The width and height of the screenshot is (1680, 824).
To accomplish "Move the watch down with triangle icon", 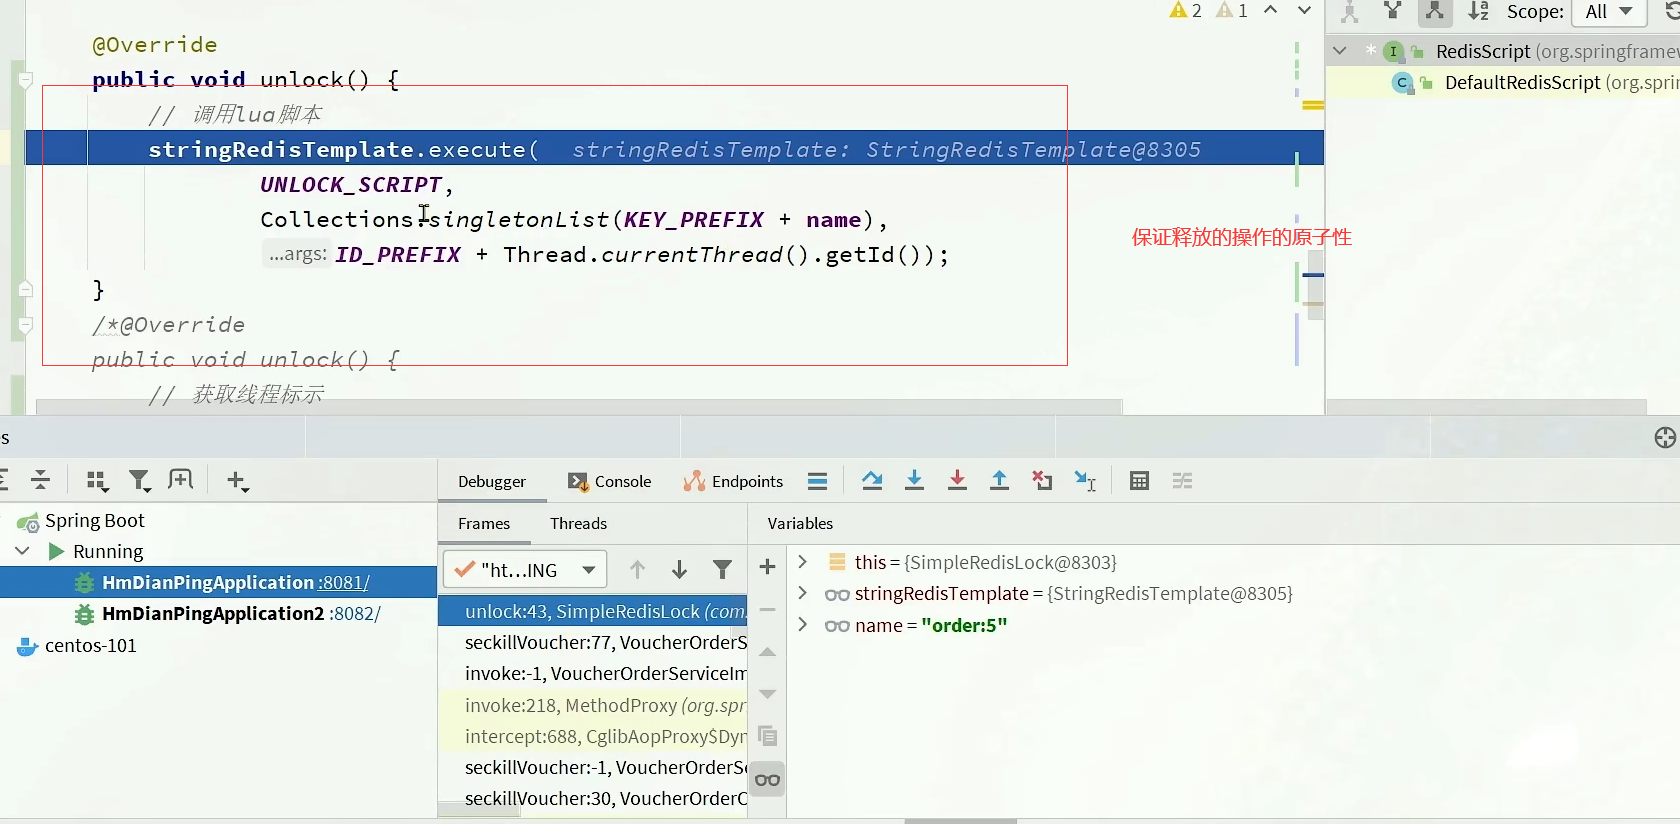I will 768,694.
